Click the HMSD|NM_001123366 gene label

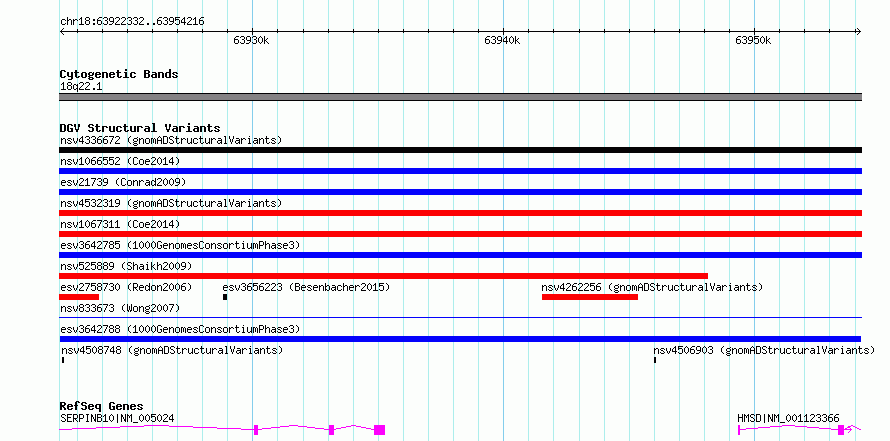pyautogui.click(x=788, y=419)
